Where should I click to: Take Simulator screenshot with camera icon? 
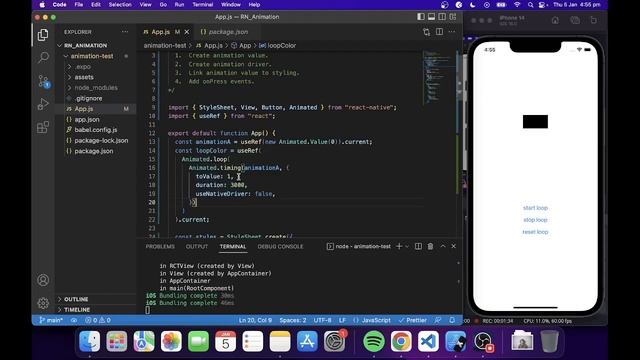(575, 20)
